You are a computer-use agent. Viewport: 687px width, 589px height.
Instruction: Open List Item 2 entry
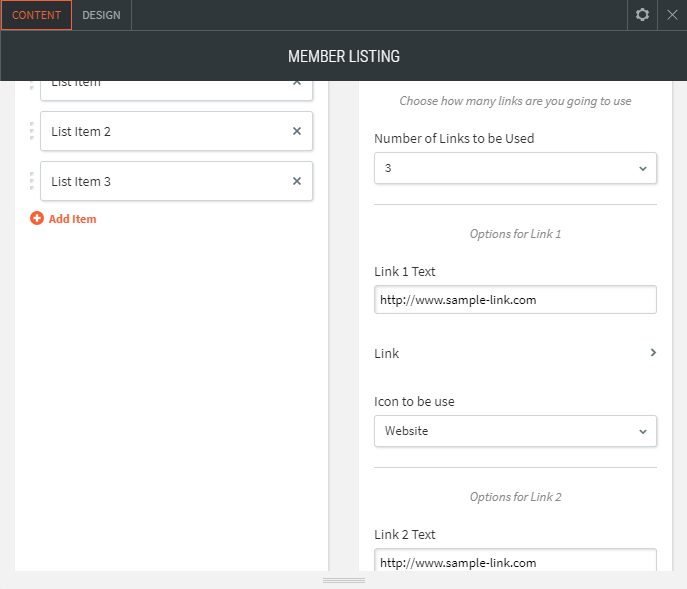(160, 131)
